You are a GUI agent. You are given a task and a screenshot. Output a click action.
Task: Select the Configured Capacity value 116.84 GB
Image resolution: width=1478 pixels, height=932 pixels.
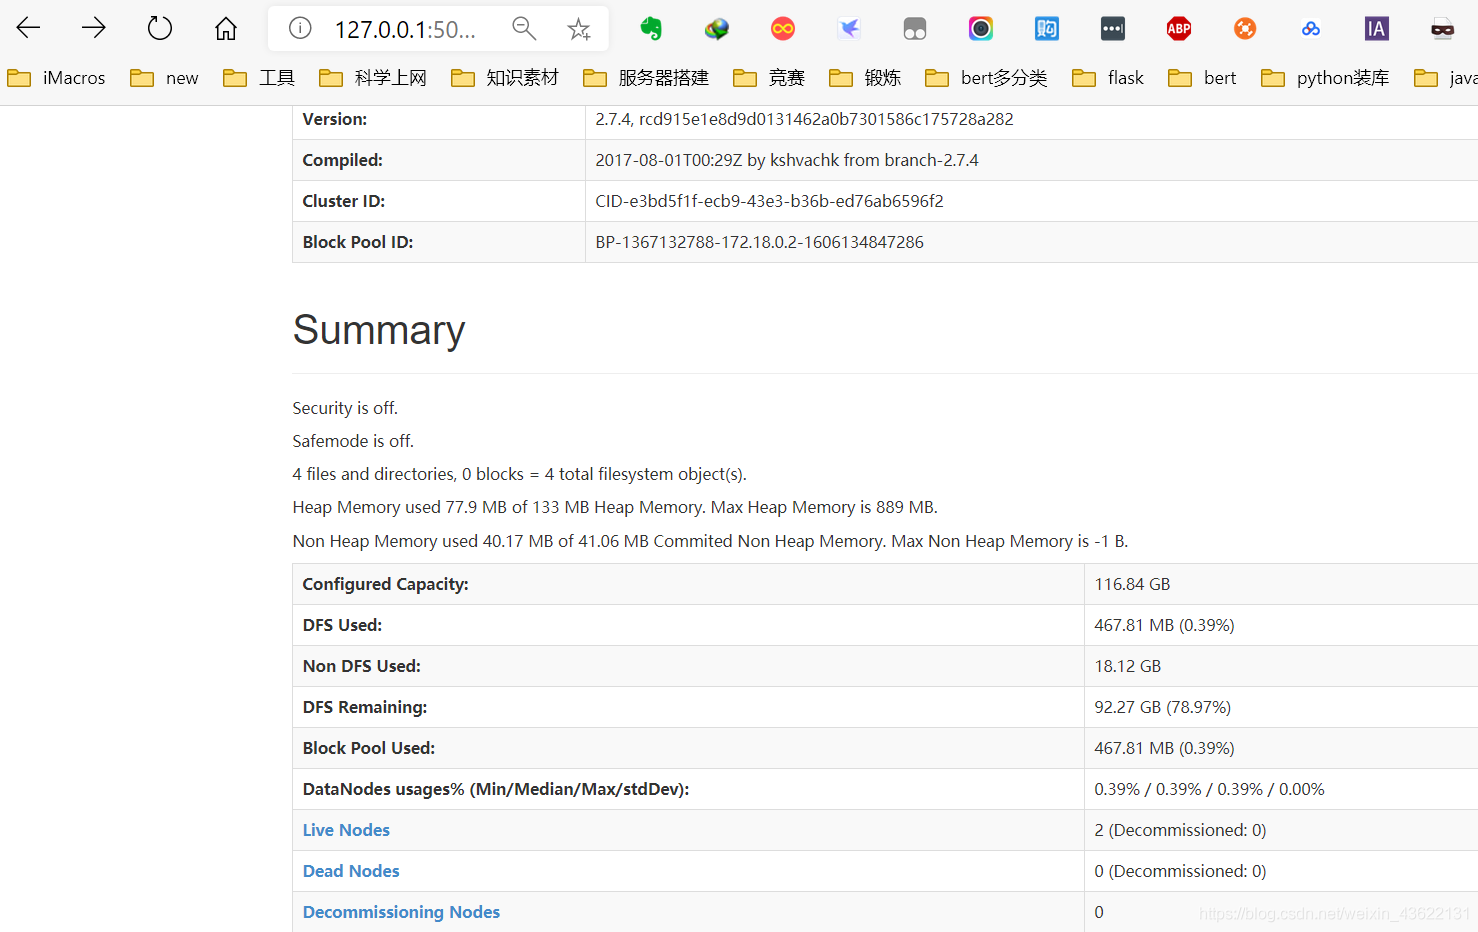[1132, 584]
